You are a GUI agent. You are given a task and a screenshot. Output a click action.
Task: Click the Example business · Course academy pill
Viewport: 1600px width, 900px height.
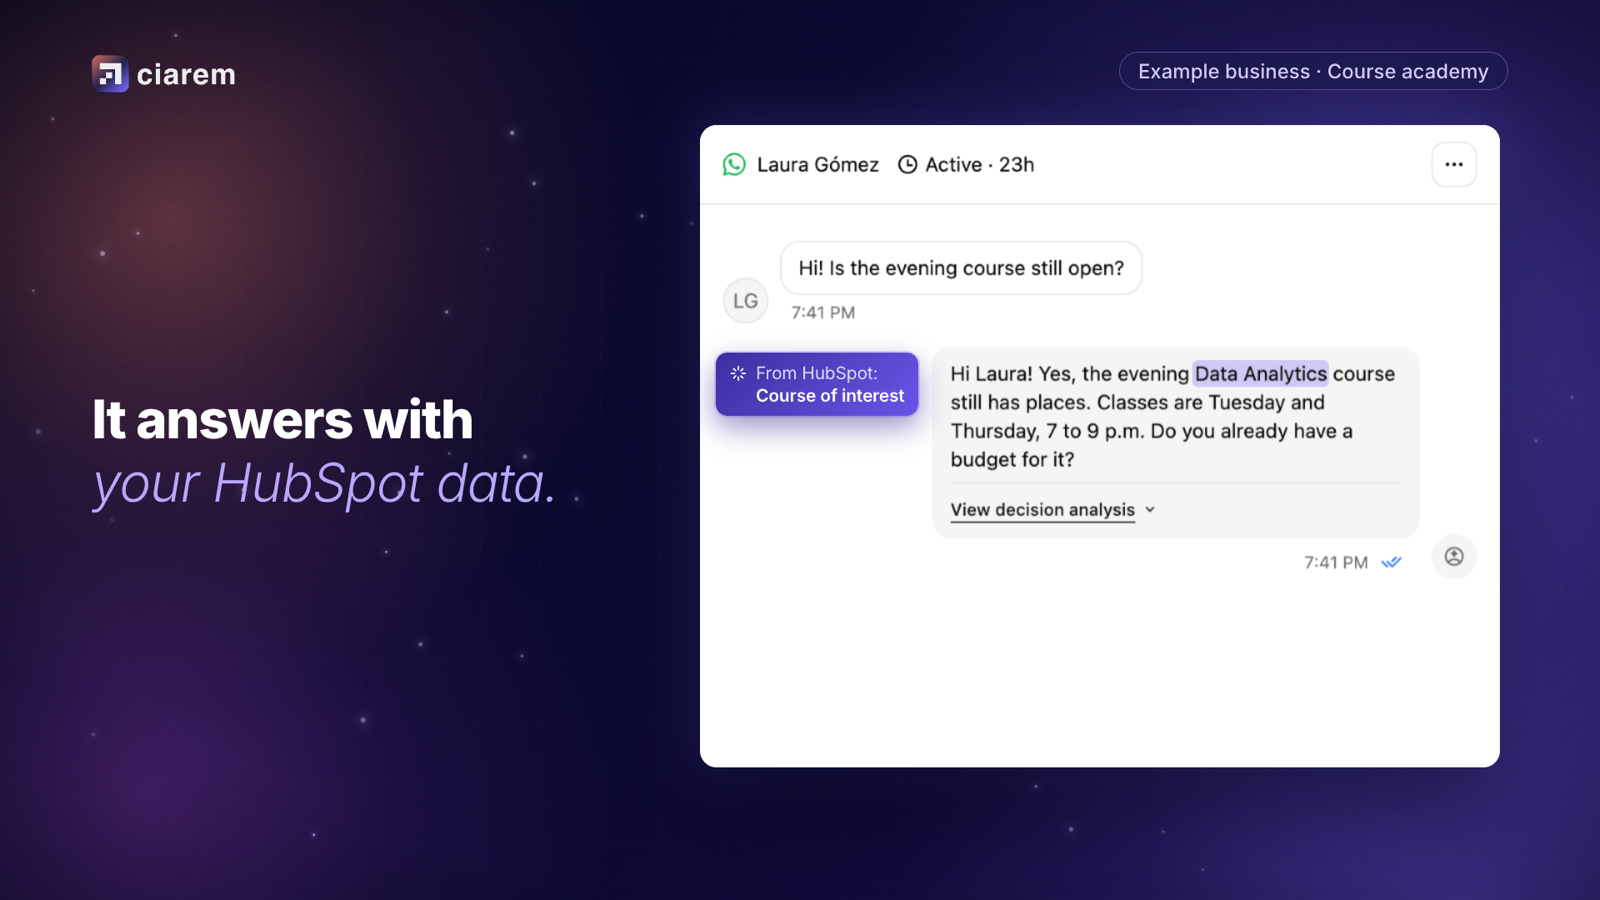(1313, 71)
